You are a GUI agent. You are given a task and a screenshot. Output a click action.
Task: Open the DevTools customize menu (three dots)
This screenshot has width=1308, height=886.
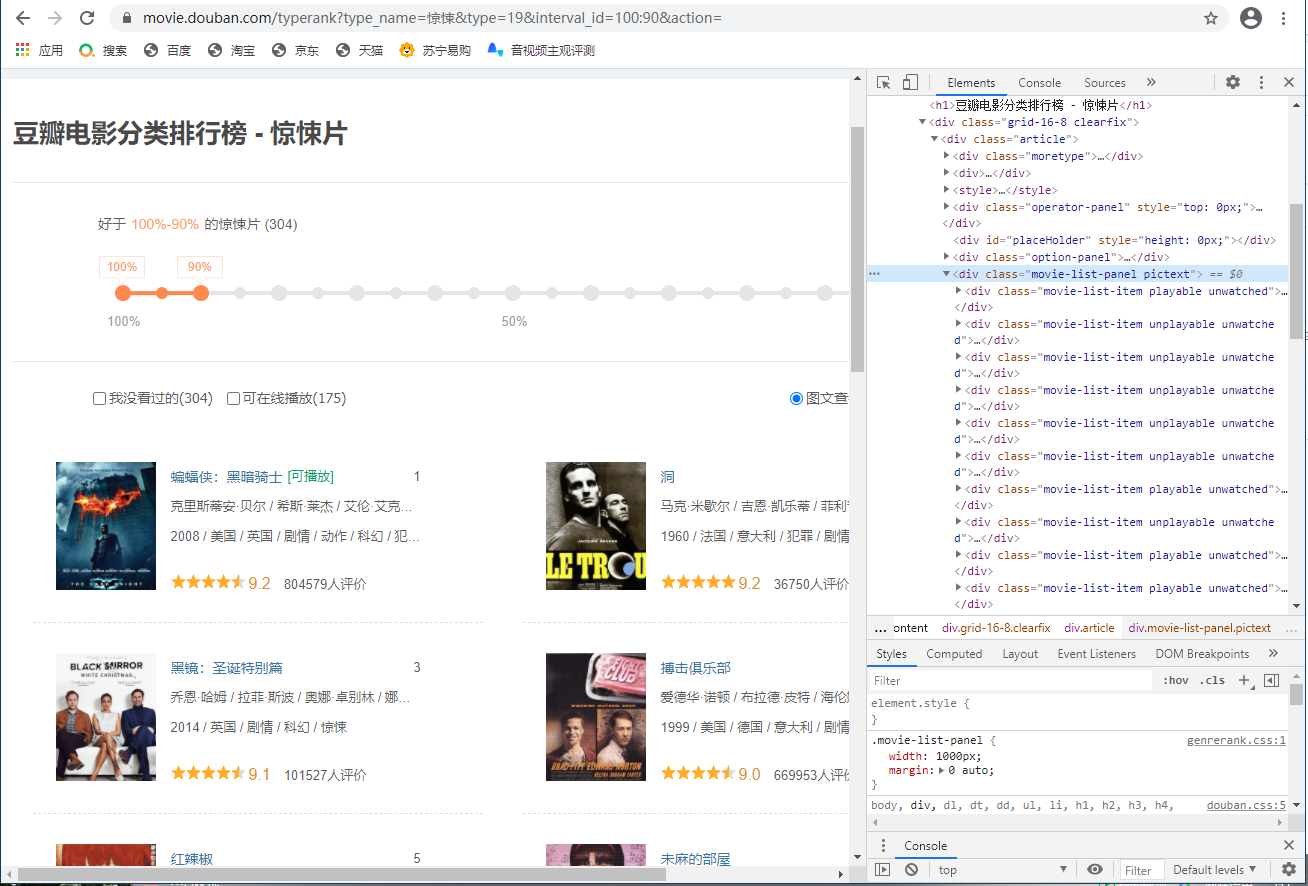coord(1263,82)
